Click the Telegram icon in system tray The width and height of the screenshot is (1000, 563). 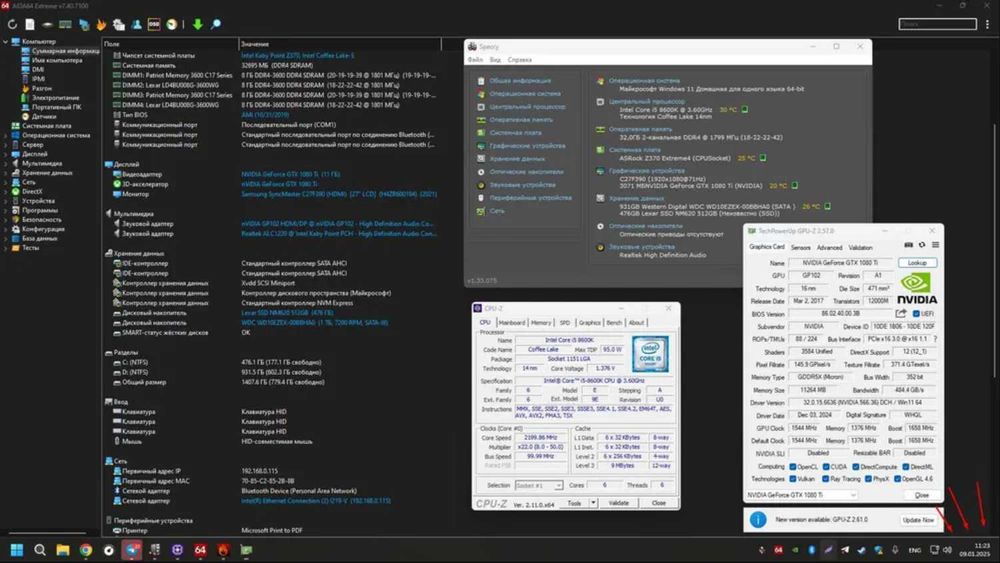(x=845, y=550)
